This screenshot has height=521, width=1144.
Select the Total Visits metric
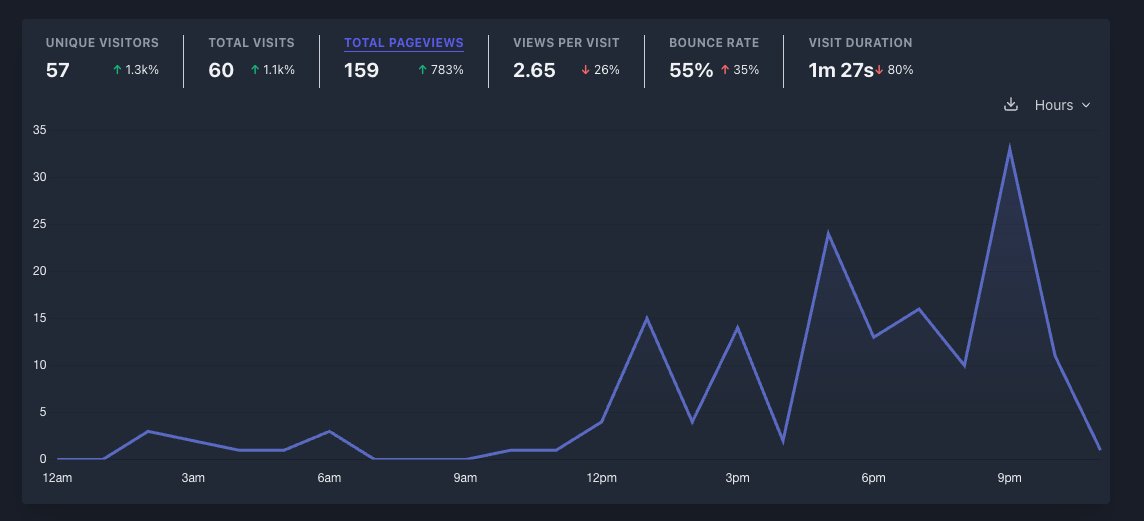[251, 43]
